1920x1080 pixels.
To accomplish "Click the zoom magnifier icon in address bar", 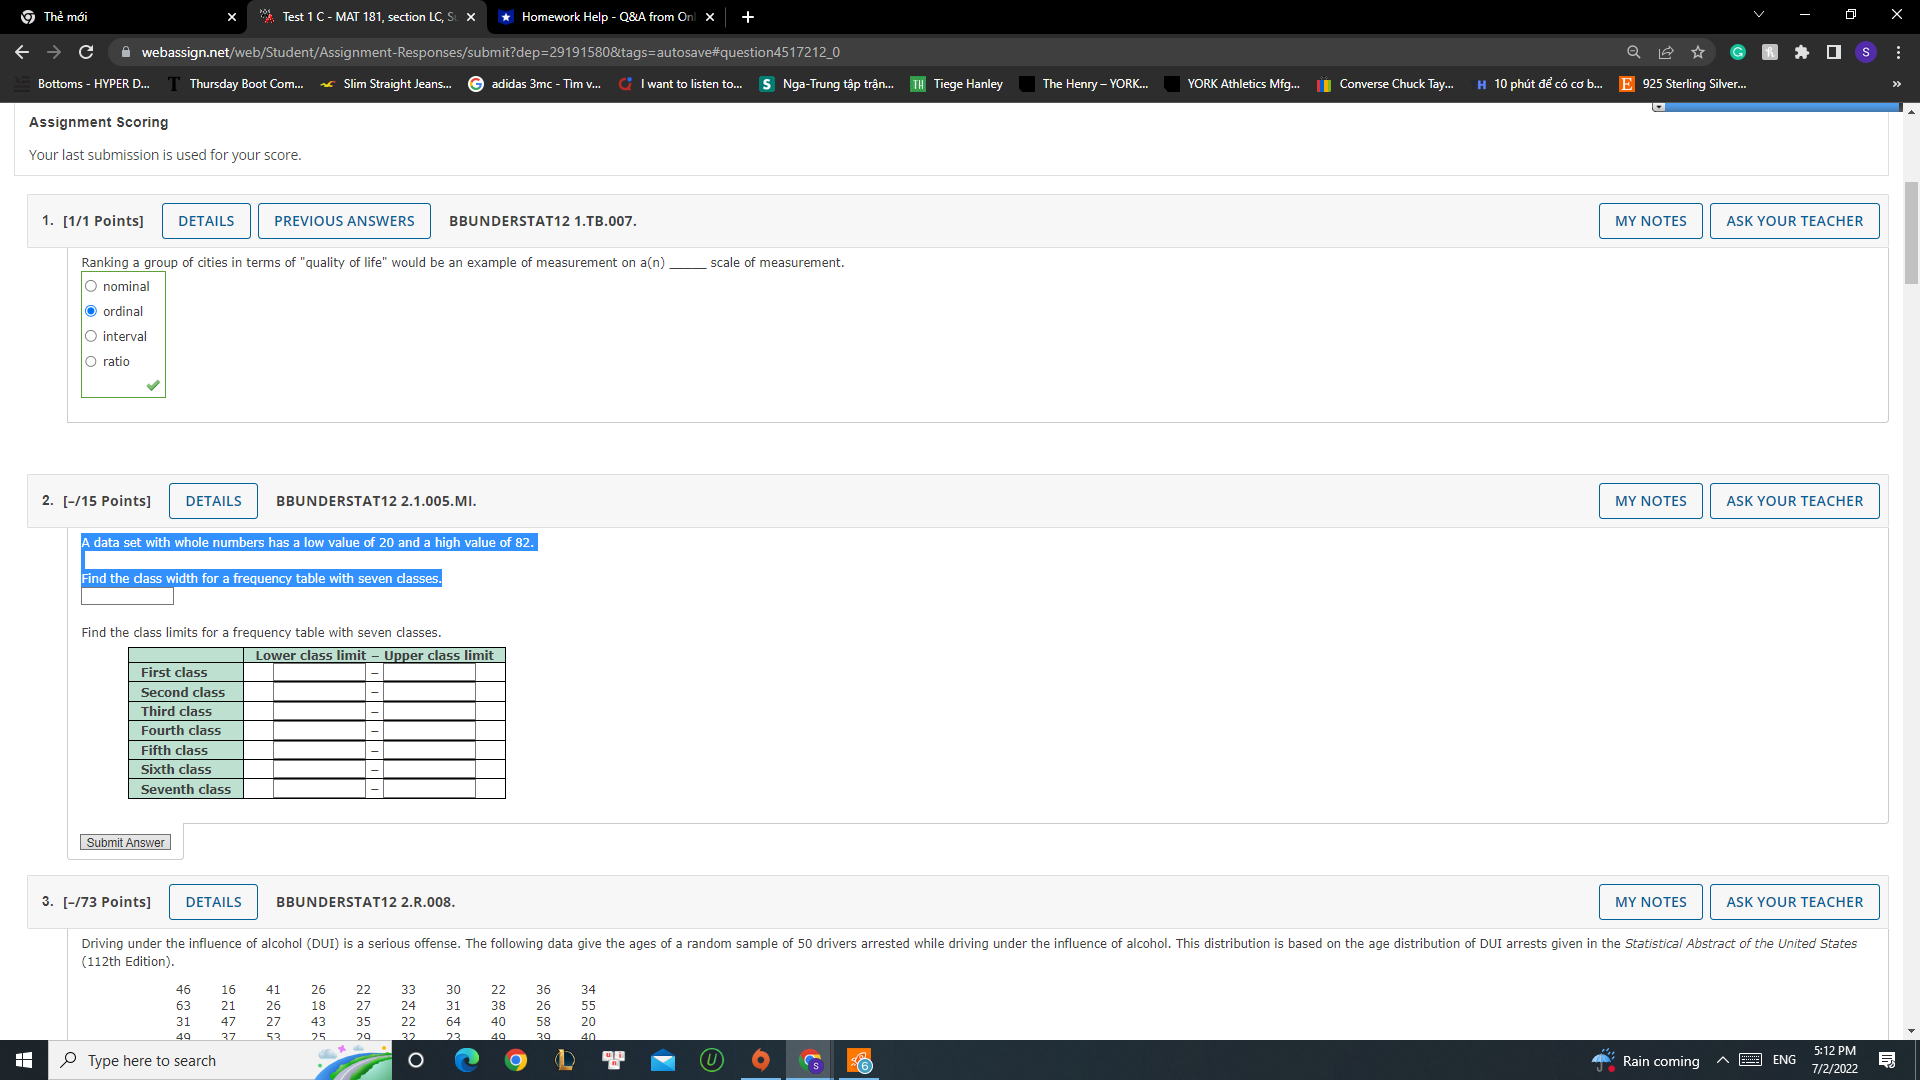I will tap(1634, 52).
